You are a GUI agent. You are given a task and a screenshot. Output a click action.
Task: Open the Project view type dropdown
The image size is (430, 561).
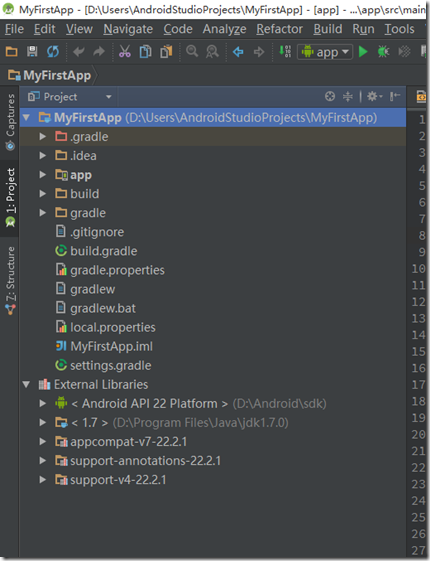(70, 97)
